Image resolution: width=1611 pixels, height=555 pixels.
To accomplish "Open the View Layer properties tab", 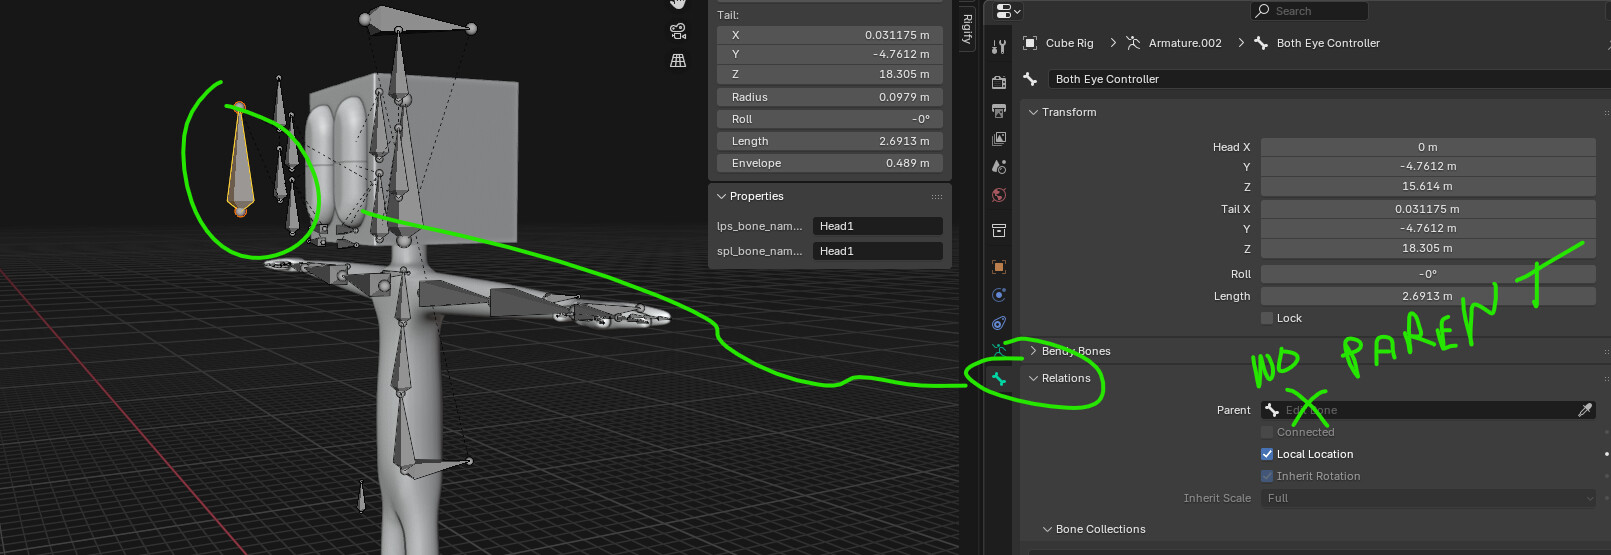I will (998, 139).
